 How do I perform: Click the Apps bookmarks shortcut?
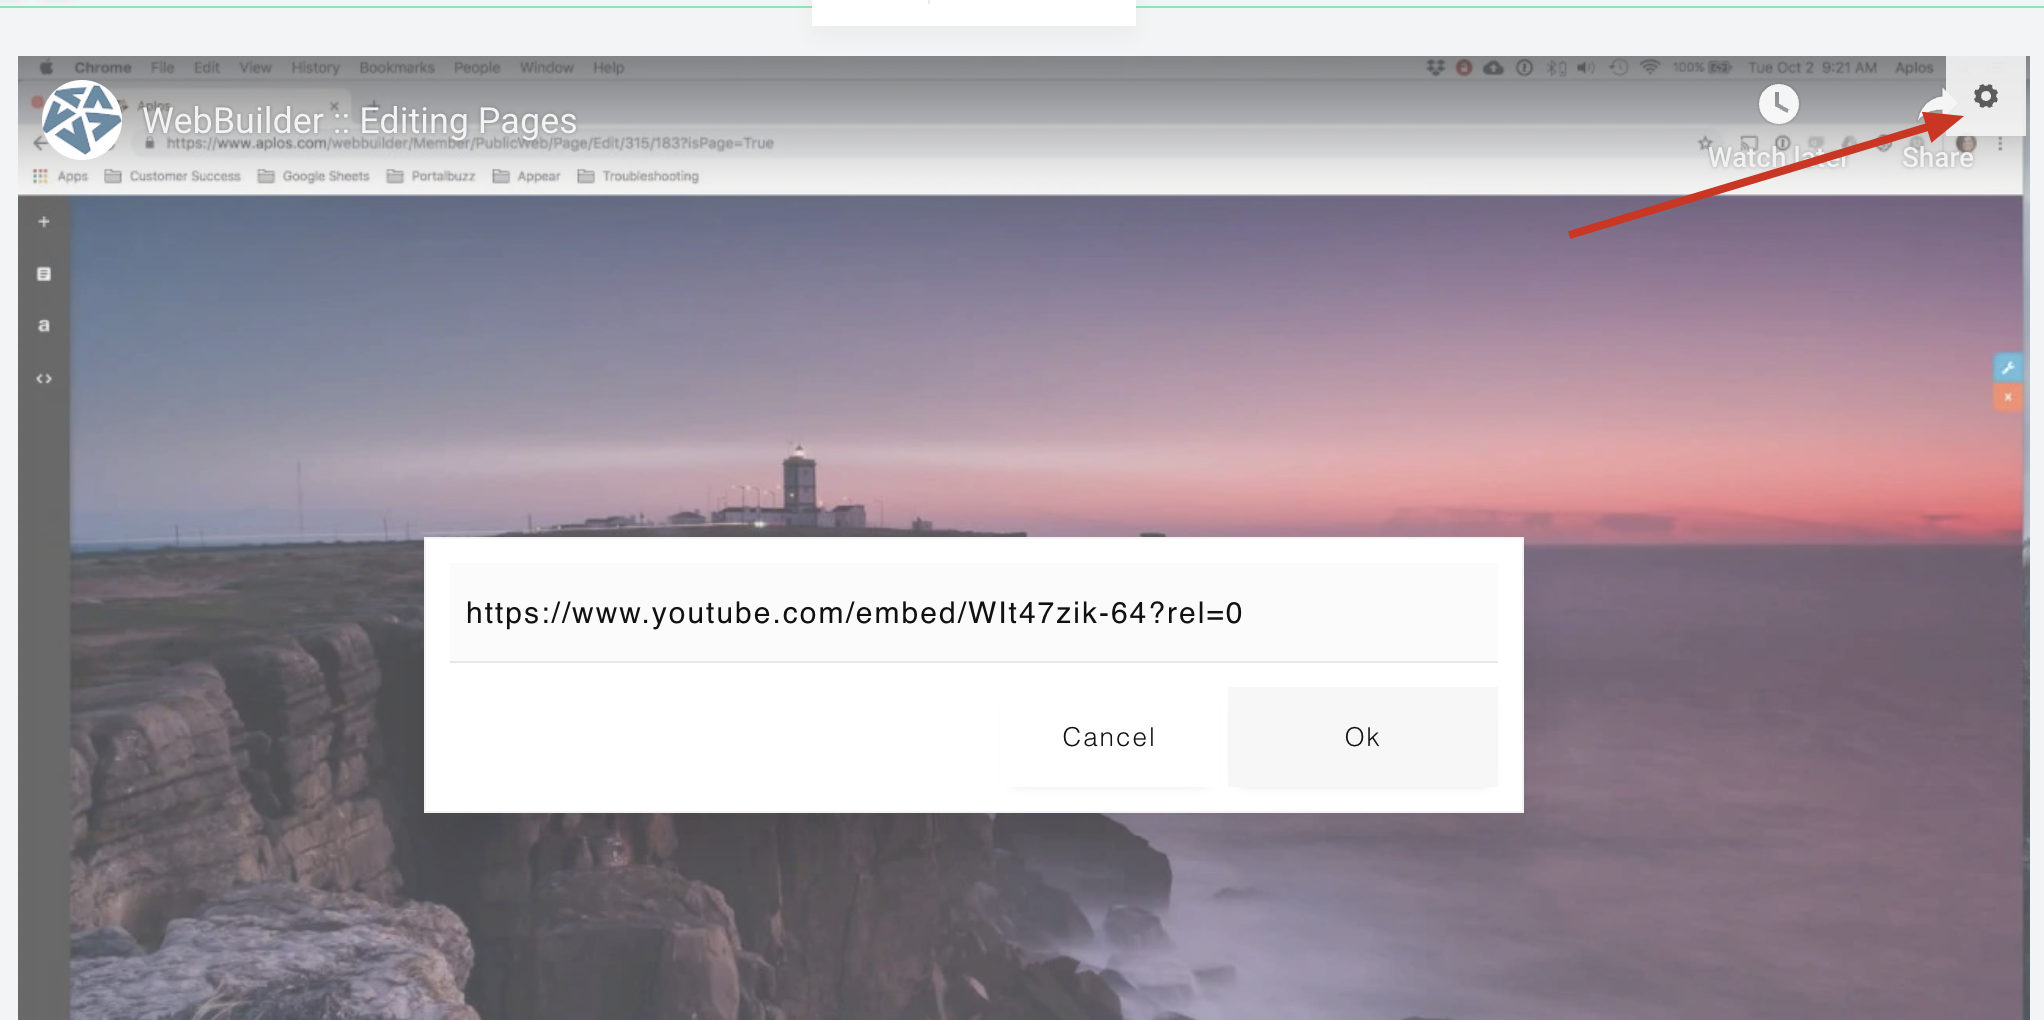pos(61,176)
